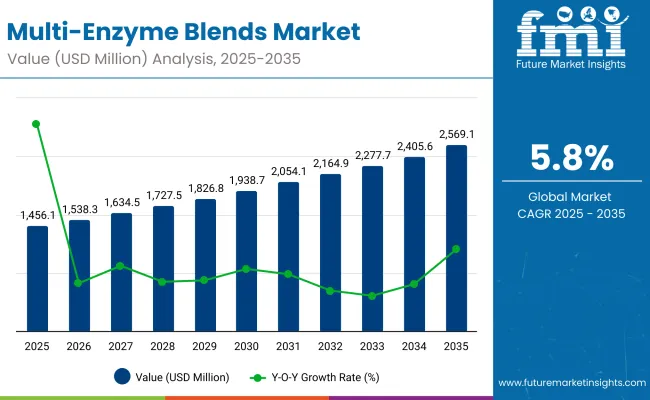
Task: Click the 2034 bar
Action: (414, 244)
